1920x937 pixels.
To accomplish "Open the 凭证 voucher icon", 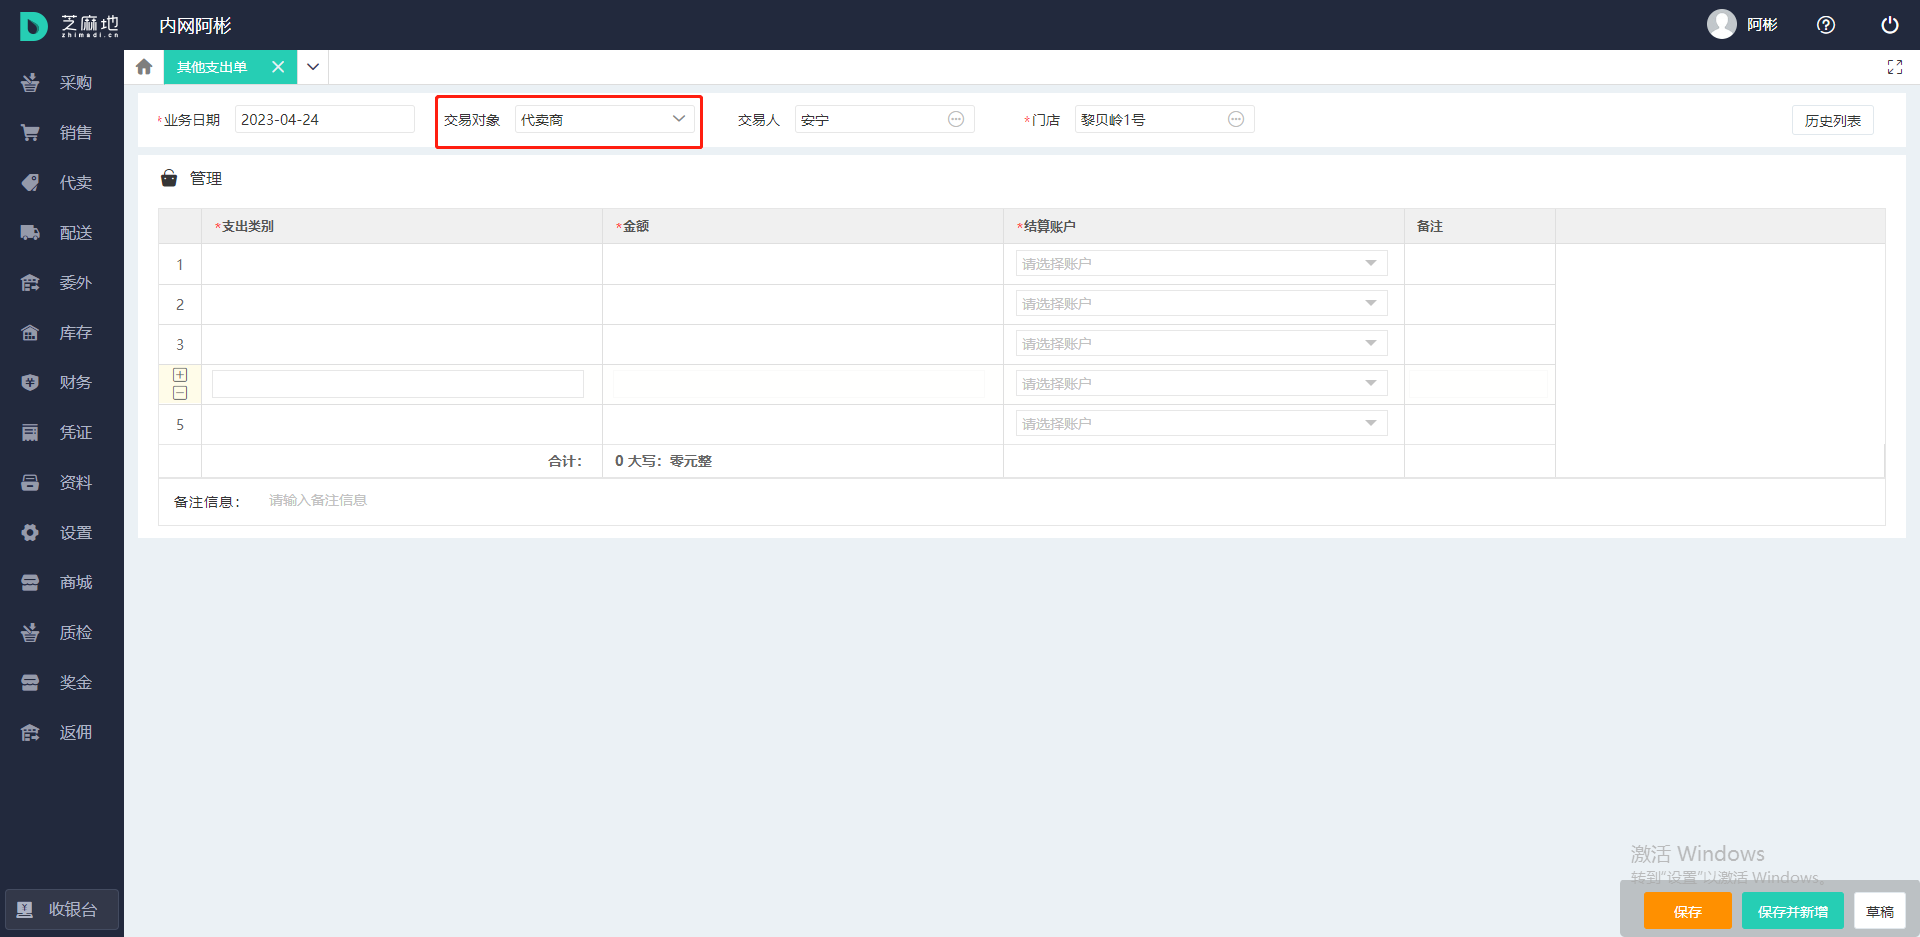I will tap(30, 432).
